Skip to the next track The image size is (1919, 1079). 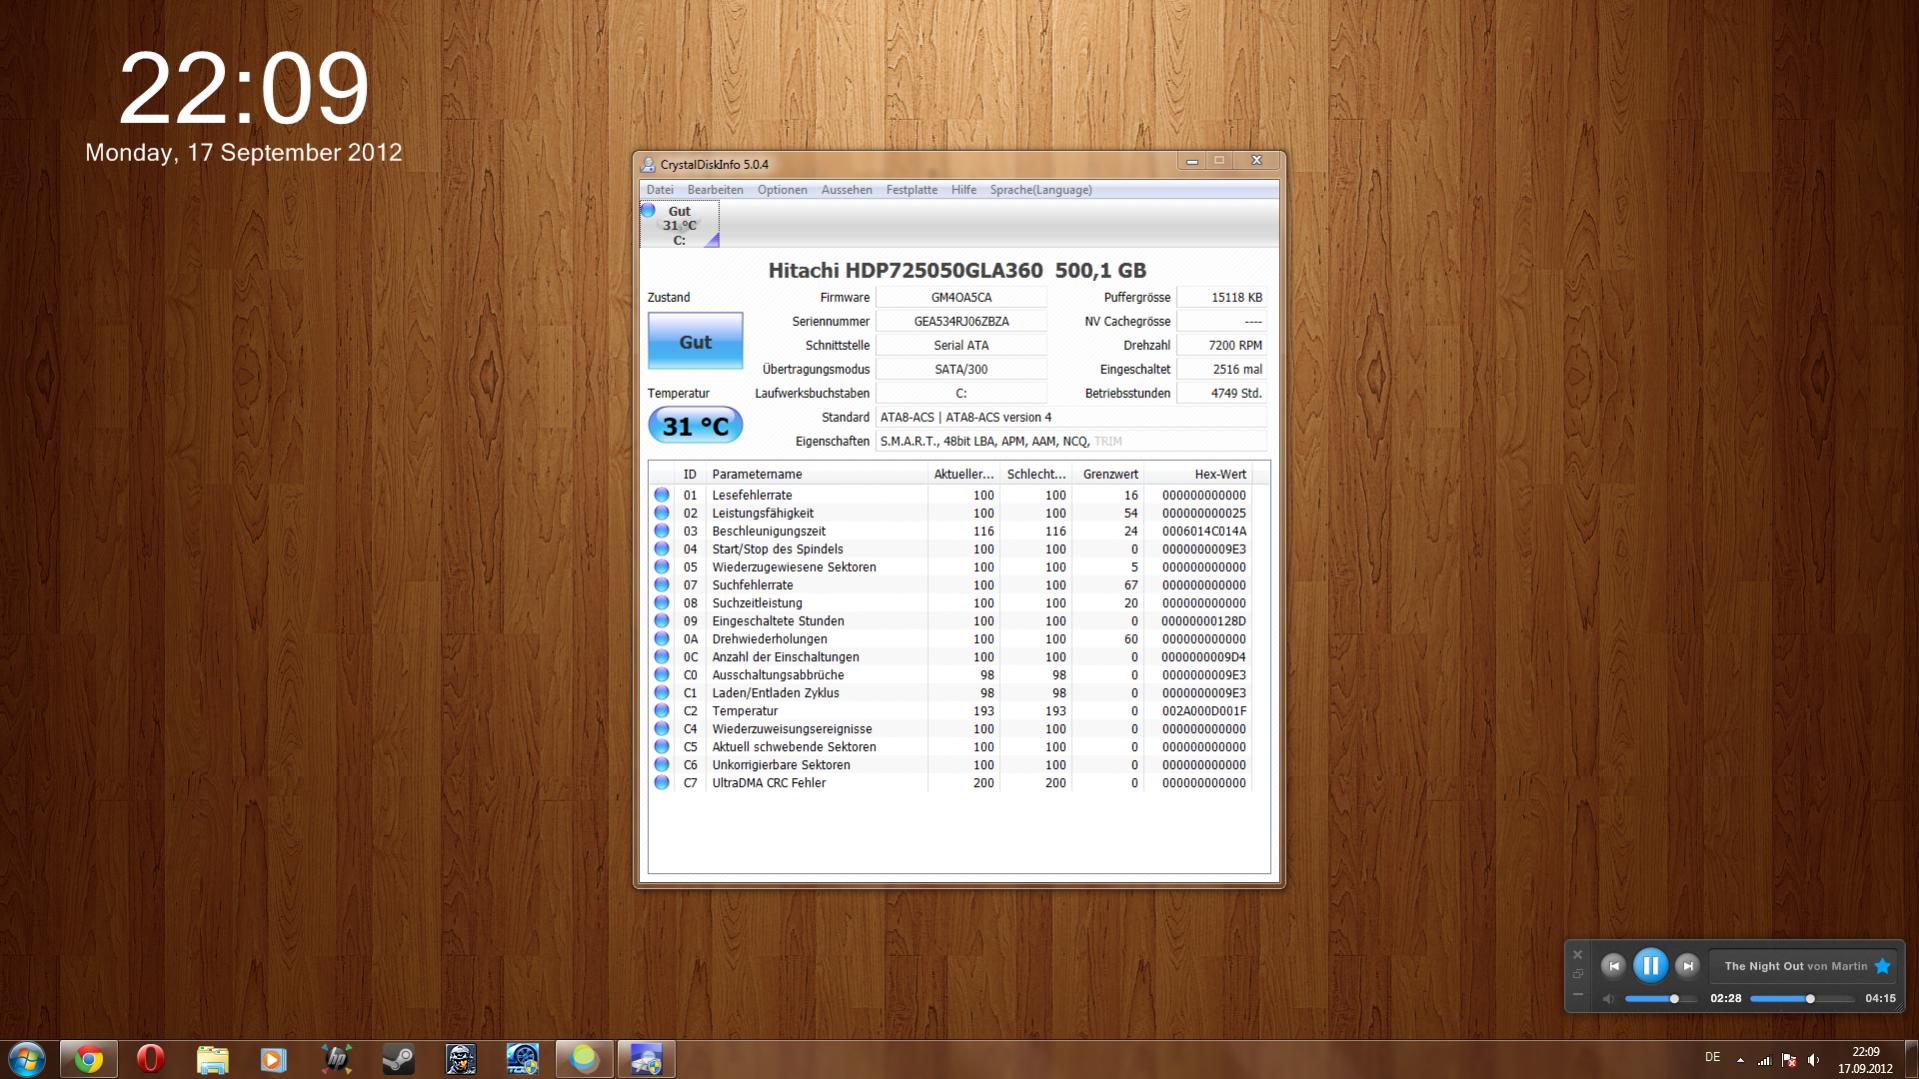point(1687,965)
